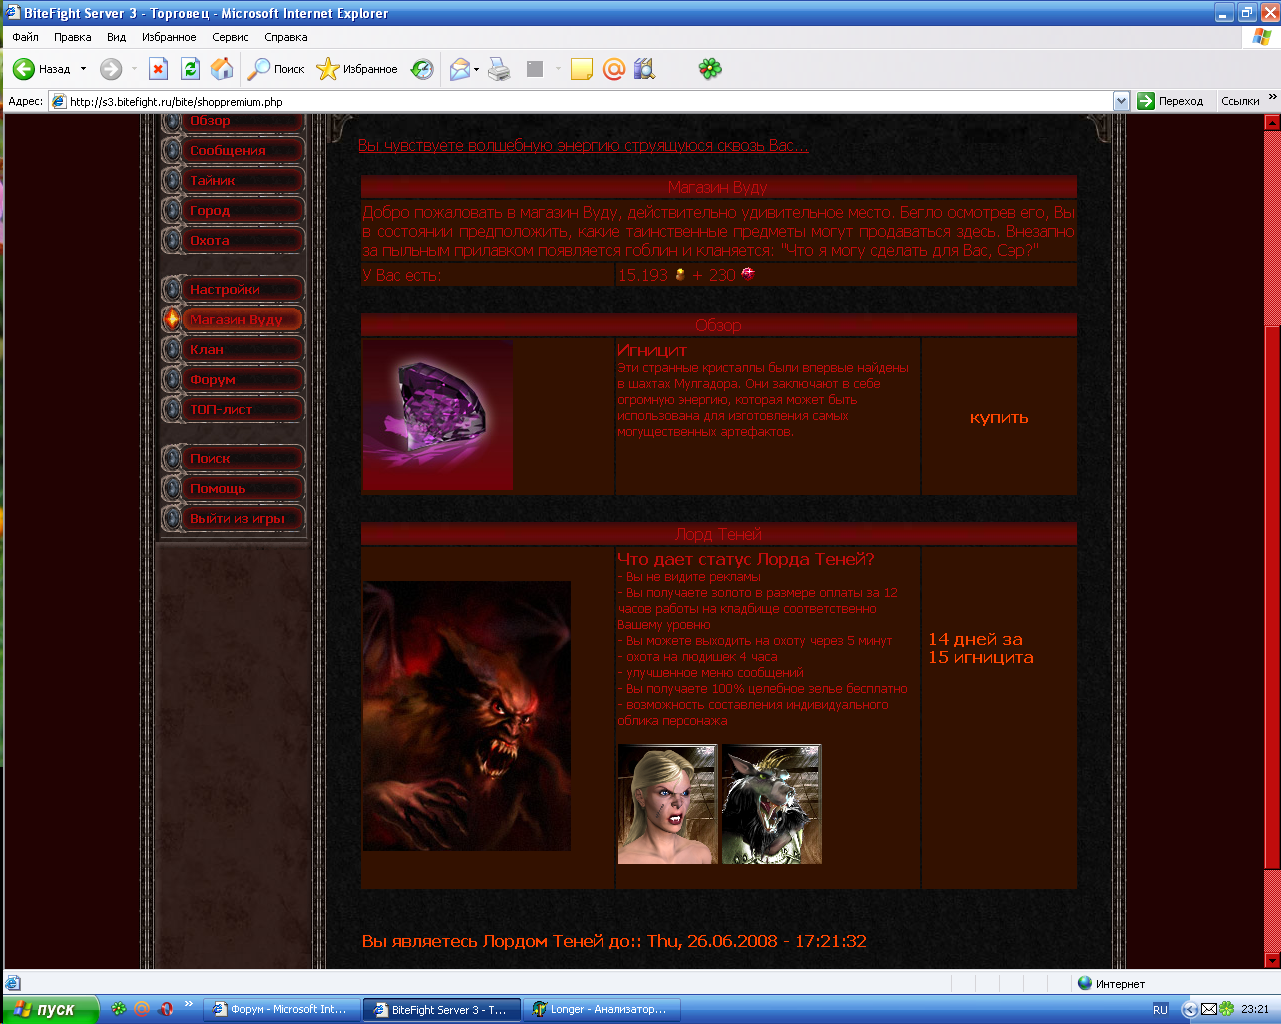This screenshot has width=1281, height=1024.
Task: Refresh the page using green arrows icon
Action: tap(190, 69)
